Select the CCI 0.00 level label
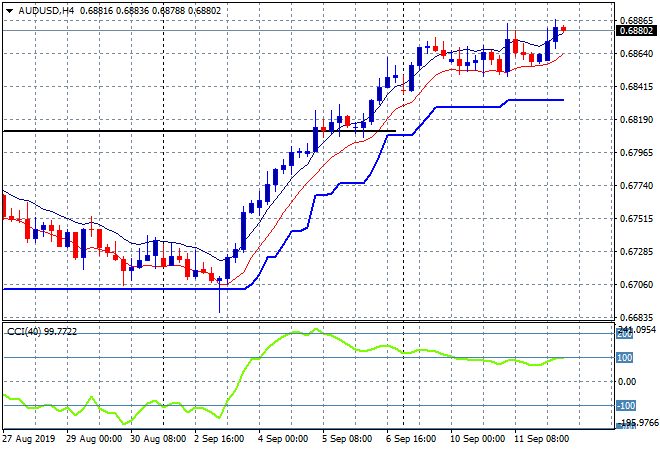The width and height of the screenshot is (660, 450). click(x=627, y=382)
